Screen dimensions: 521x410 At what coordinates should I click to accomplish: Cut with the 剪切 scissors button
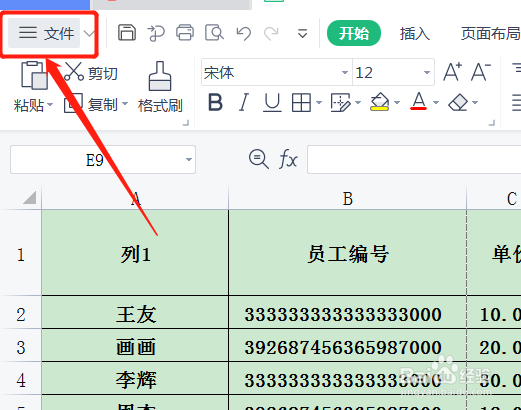pyautogui.click(x=91, y=72)
